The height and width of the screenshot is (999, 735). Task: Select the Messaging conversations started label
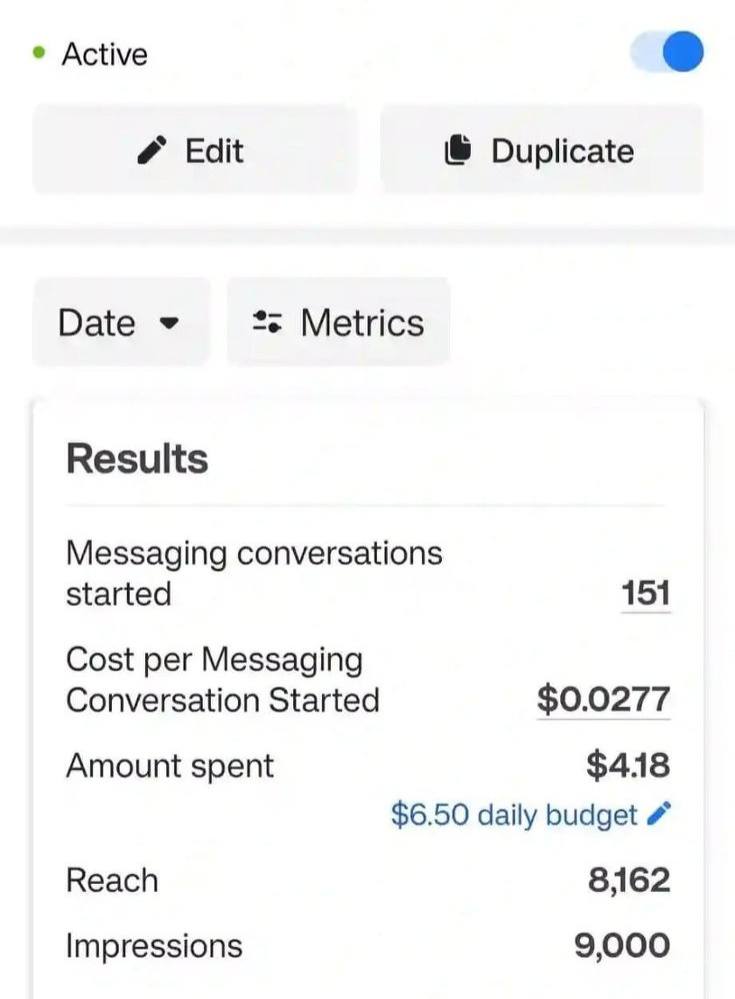254,572
